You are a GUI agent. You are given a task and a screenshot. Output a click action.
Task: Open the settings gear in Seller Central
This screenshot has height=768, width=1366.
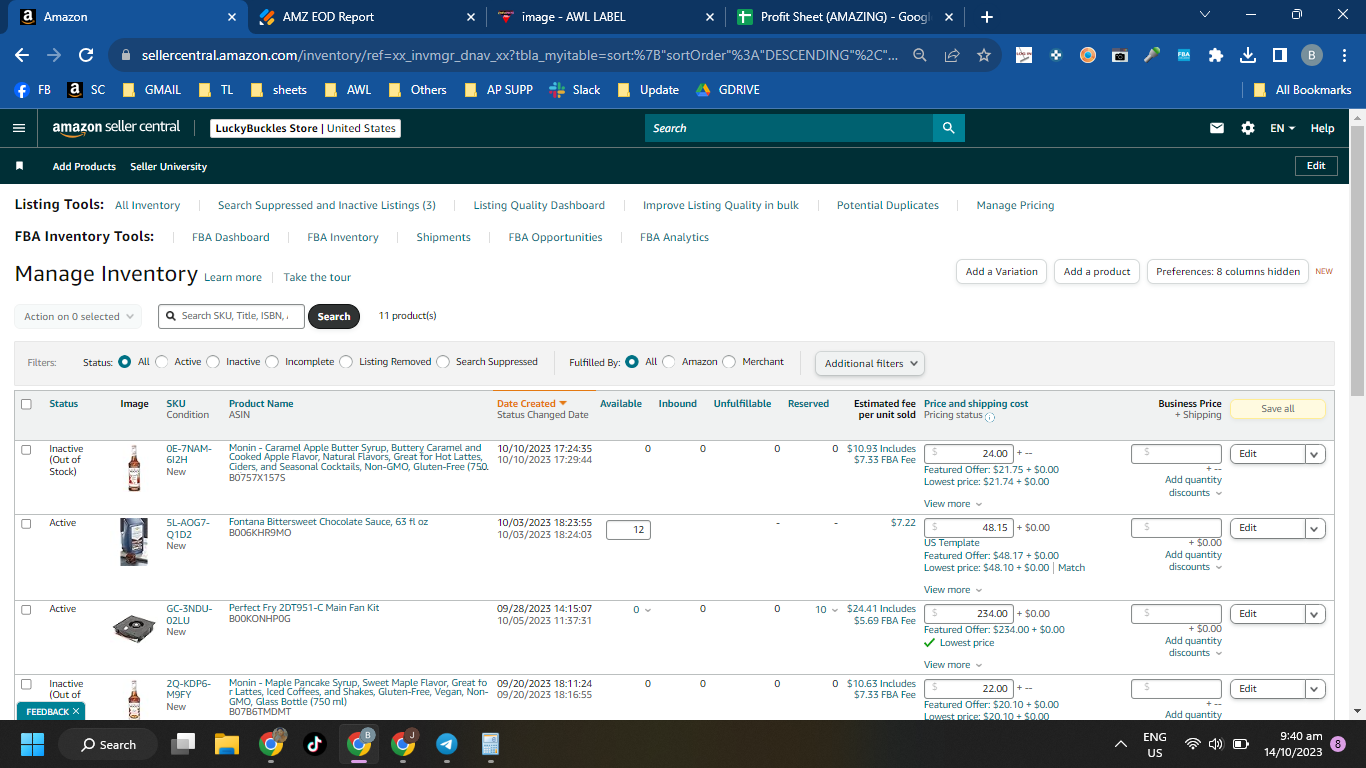coord(1248,128)
